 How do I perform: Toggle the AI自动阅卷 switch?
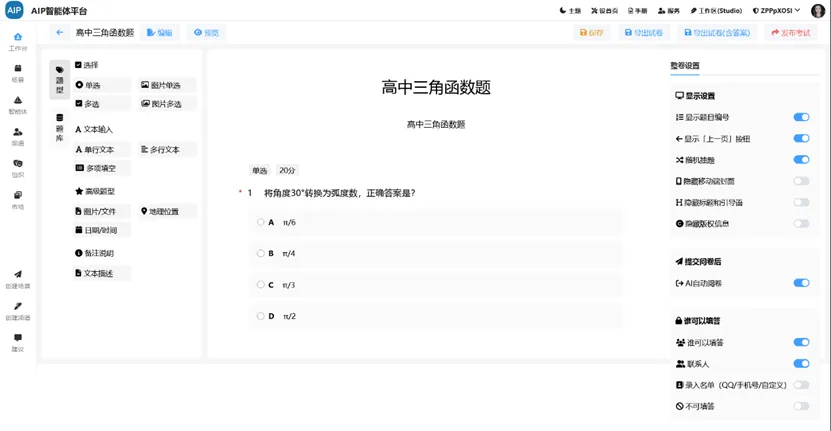pyautogui.click(x=801, y=283)
